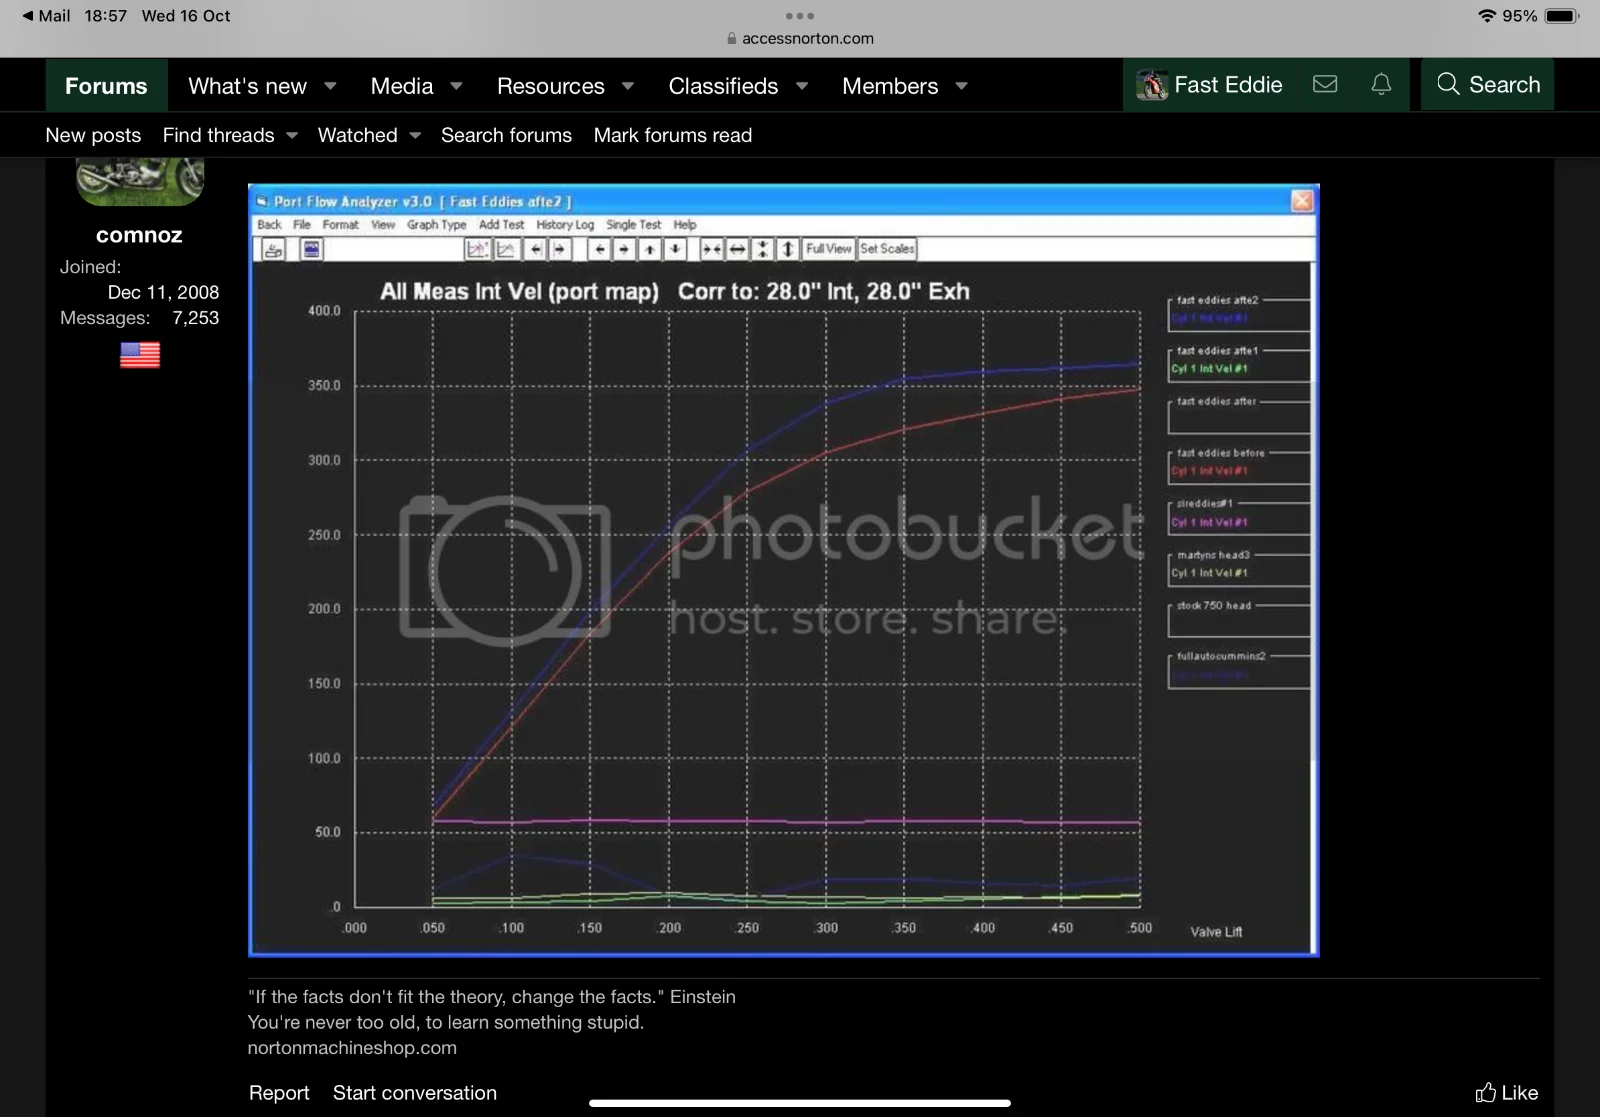Click the Mark forums read link
The height and width of the screenshot is (1117, 1600).
[x=672, y=135]
